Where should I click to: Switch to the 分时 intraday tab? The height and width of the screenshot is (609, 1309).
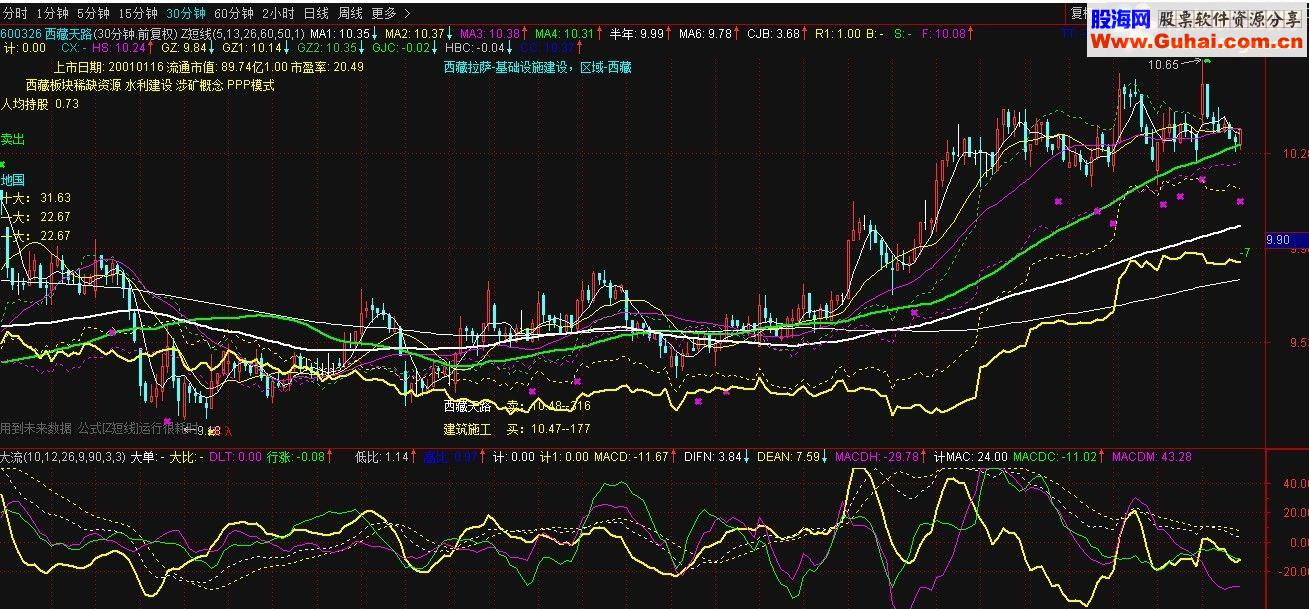[x=15, y=14]
